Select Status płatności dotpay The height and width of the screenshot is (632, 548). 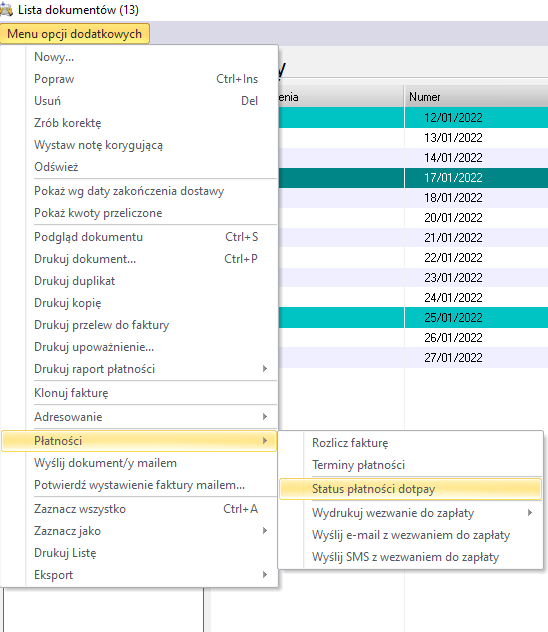410,489
